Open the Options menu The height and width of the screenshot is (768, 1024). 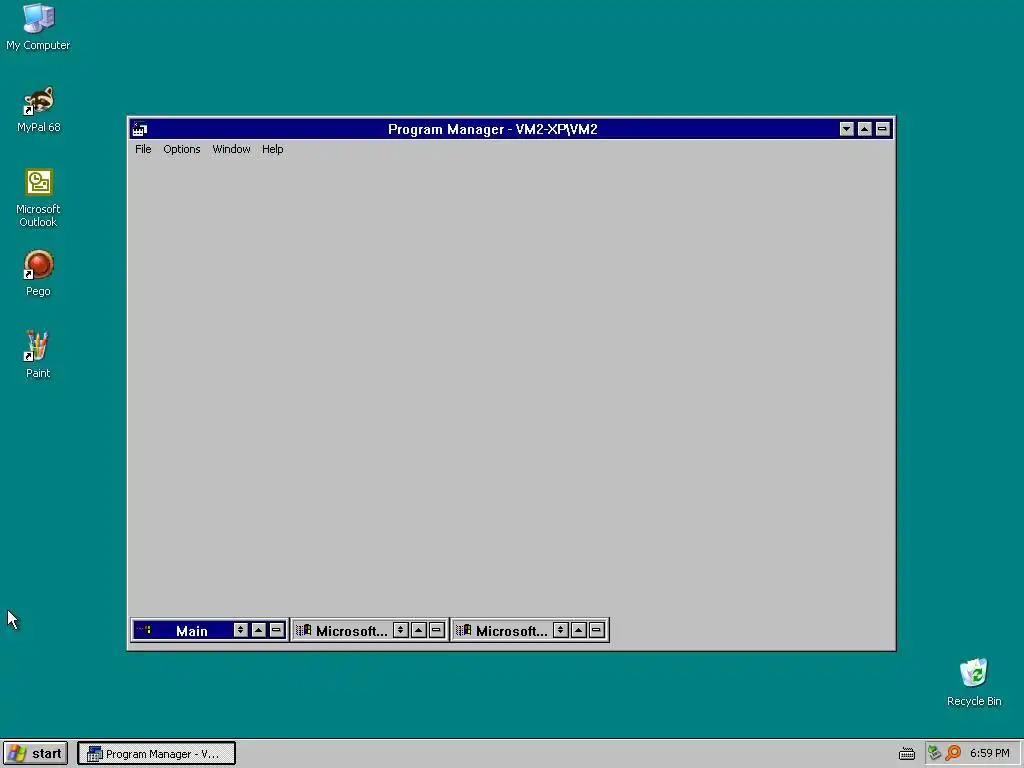click(182, 149)
